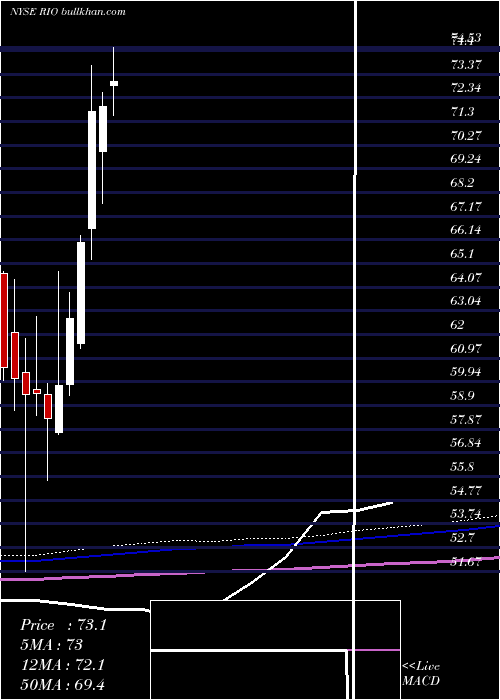Click the 58.9 price axis label

(462, 396)
